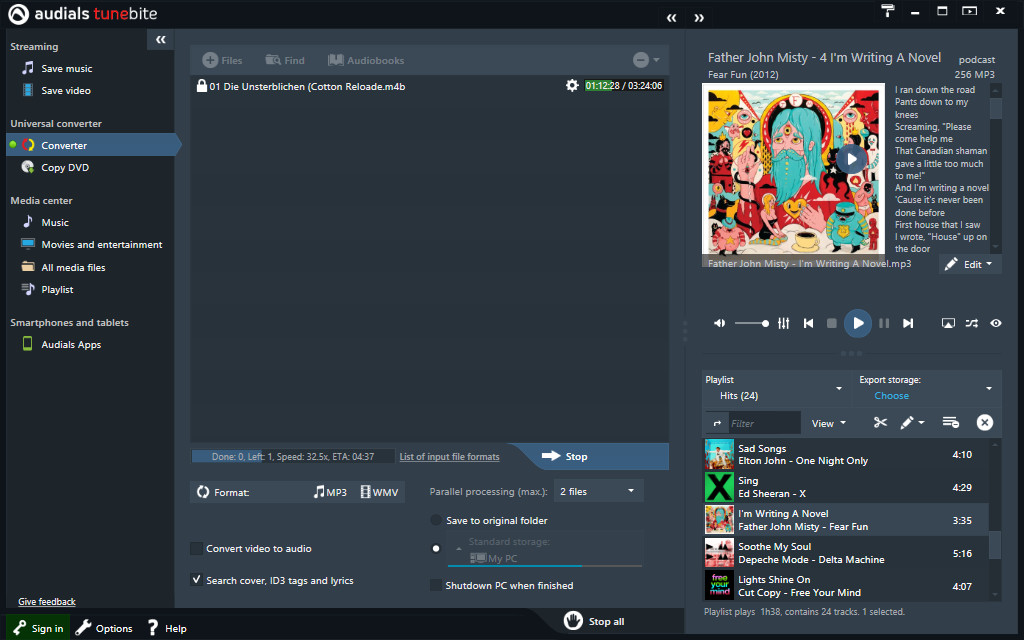Image resolution: width=1024 pixels, height=640 pixels.
Task: Click Give feedback link
Action: coord(47,601)
